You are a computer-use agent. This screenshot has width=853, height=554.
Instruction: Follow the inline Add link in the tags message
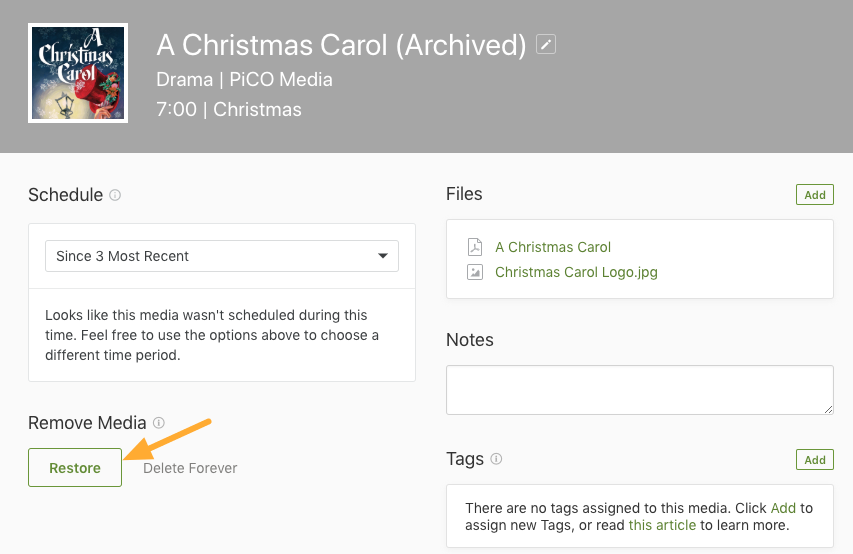click(x=783, y=508)
